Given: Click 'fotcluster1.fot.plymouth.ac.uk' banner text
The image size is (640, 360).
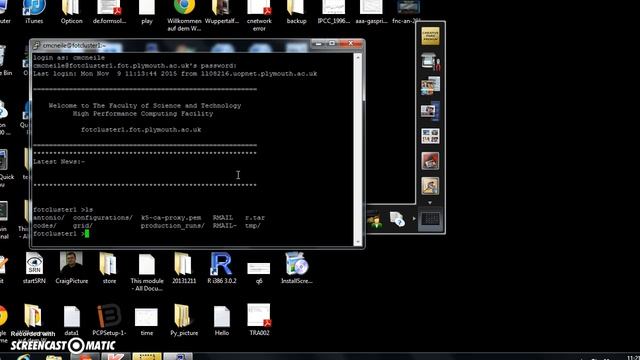Looking at the screenshot, I should point(141,130).
